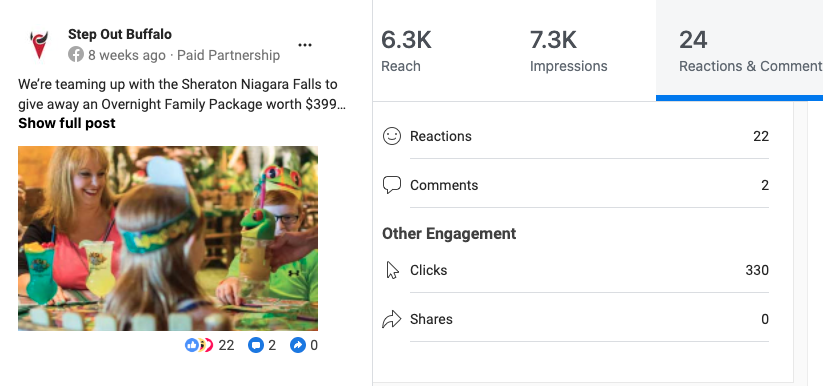Click the smiley Reactions icon

click(x=392, y=136)
